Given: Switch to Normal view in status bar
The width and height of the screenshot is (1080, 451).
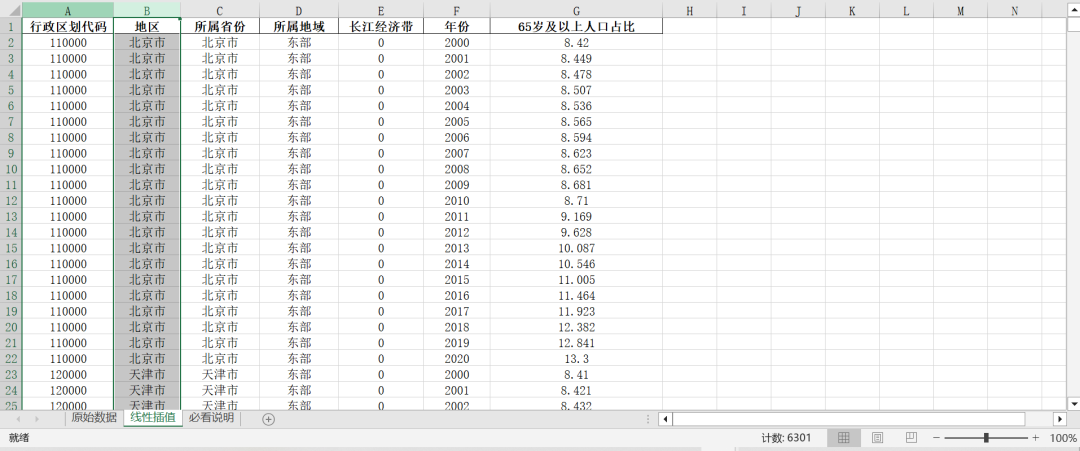Looking at the screenshot, I should coord(843,438).
